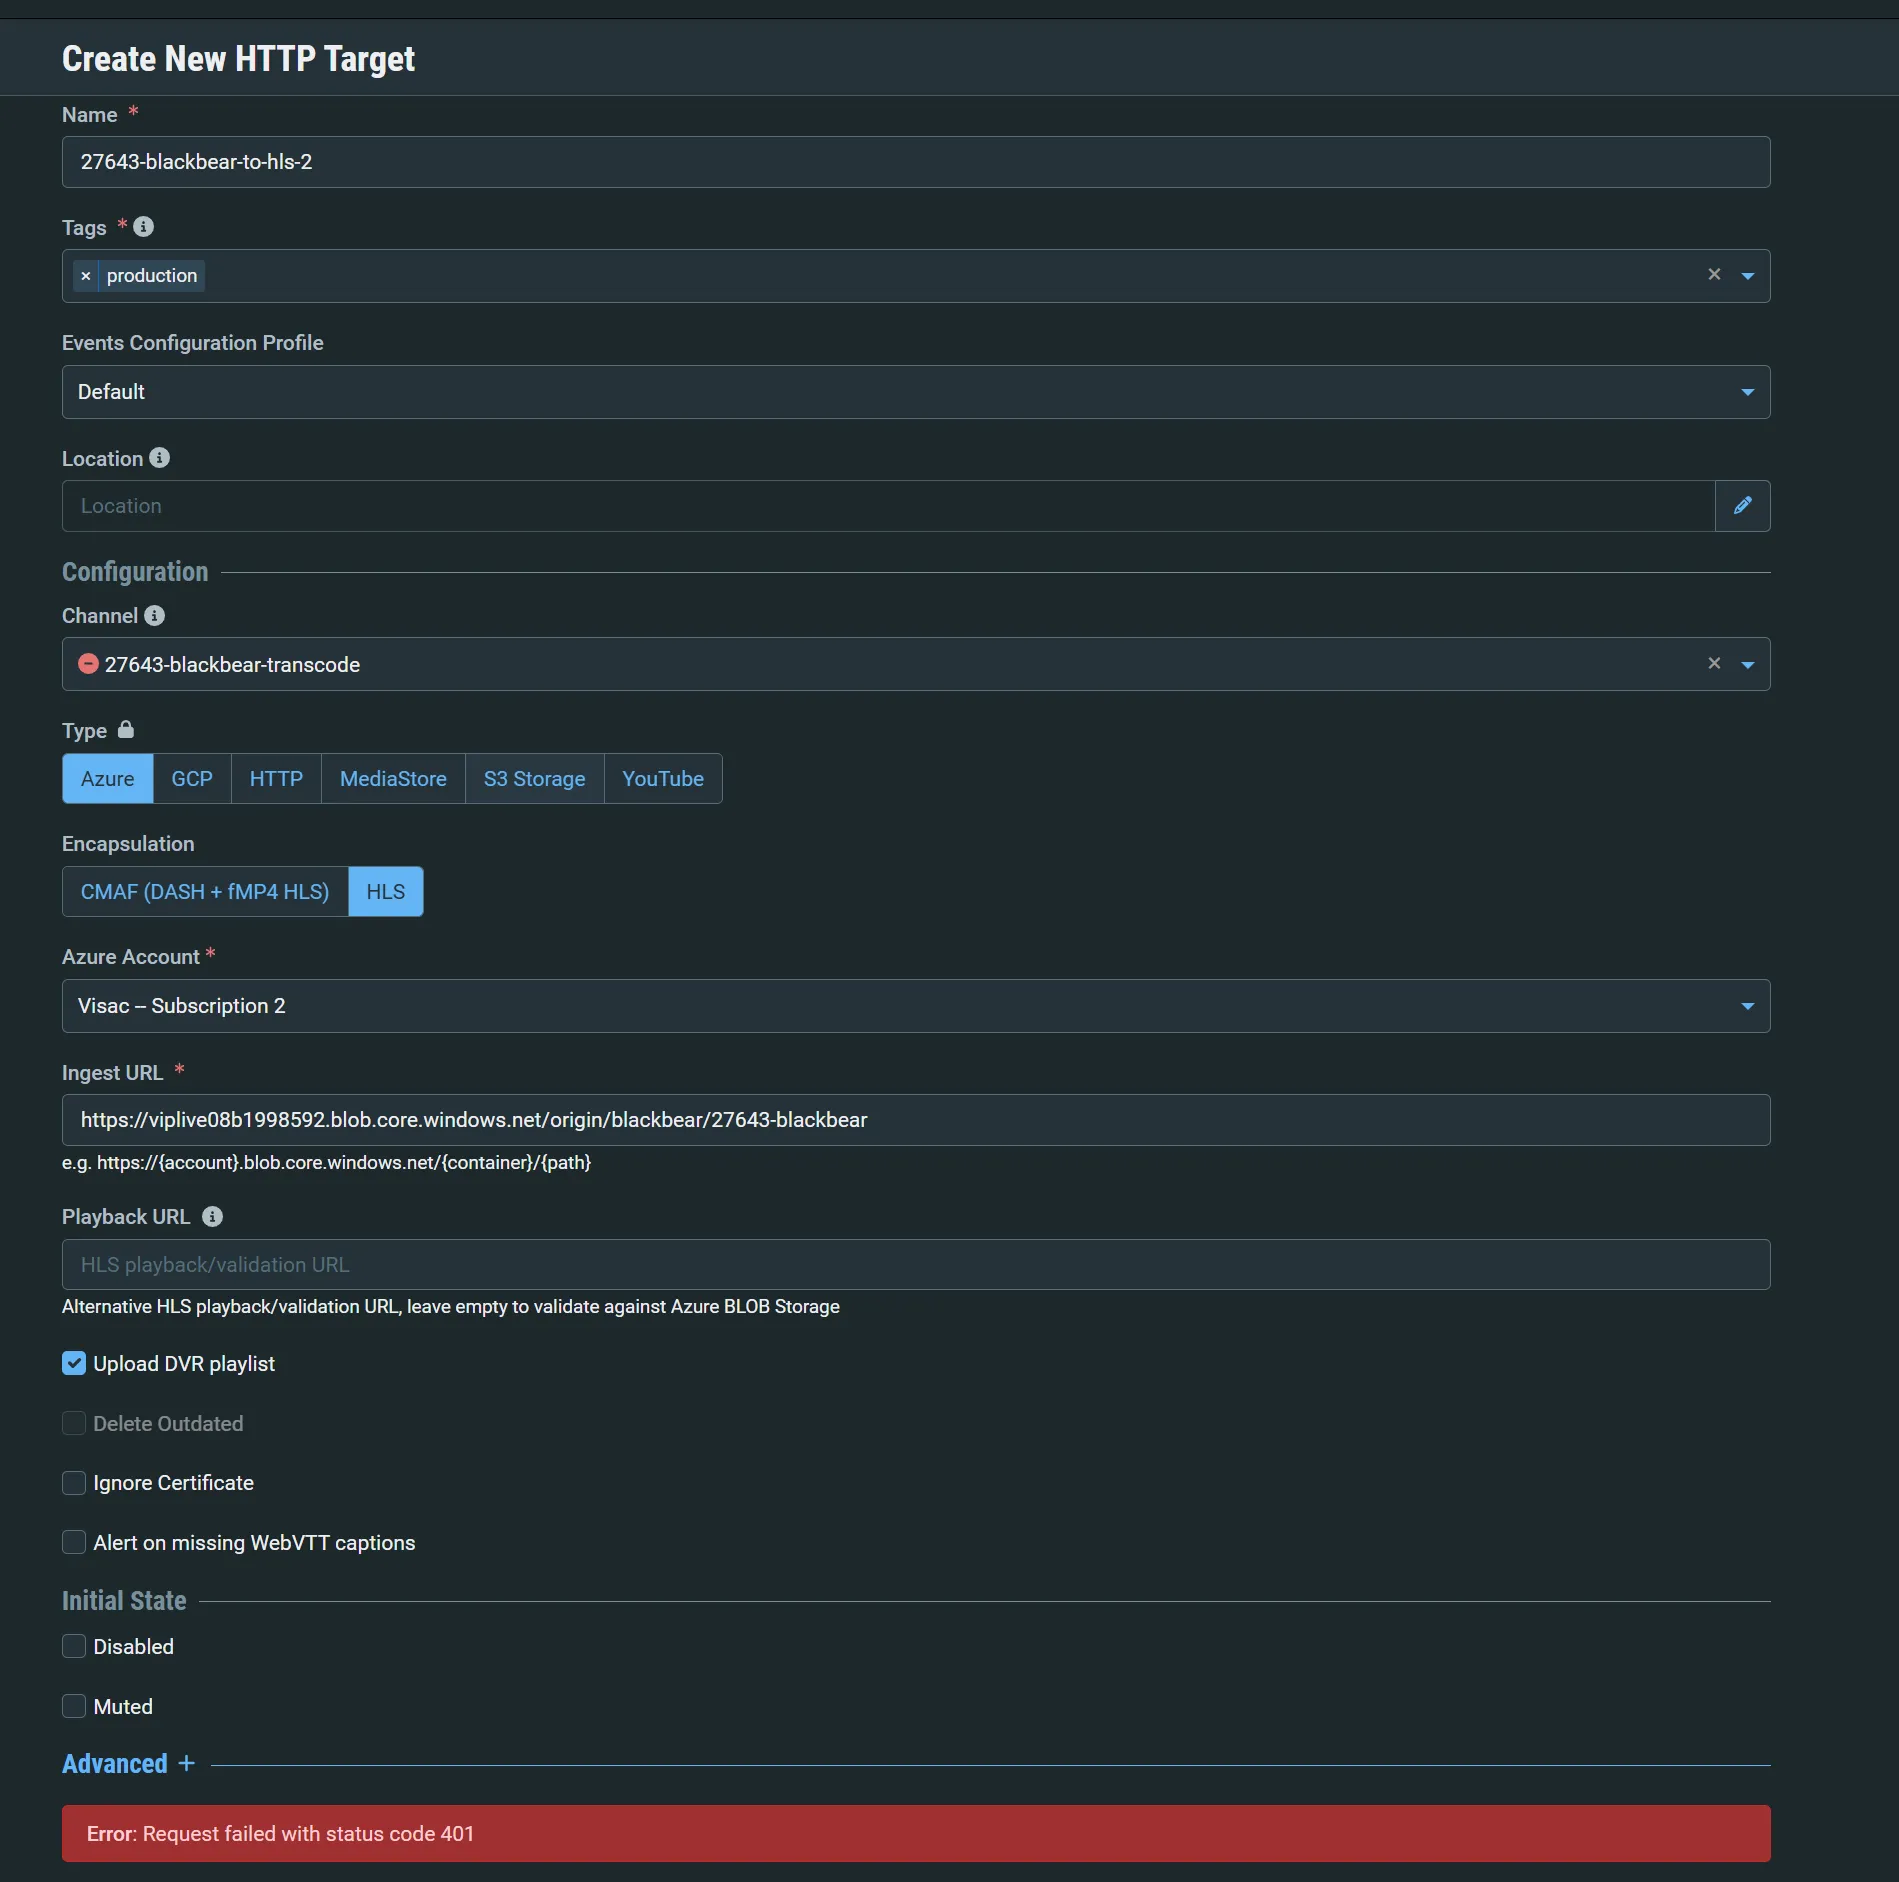Click the Ingest URL input field
This screenshot has width=1899, height=1882.
916,1120
